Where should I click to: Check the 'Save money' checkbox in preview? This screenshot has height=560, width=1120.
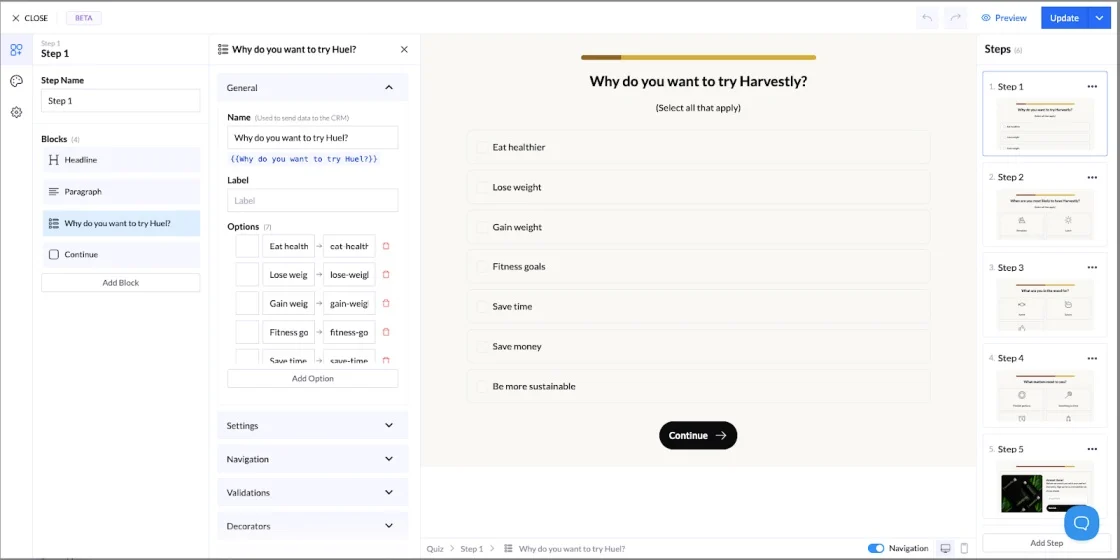483,346
